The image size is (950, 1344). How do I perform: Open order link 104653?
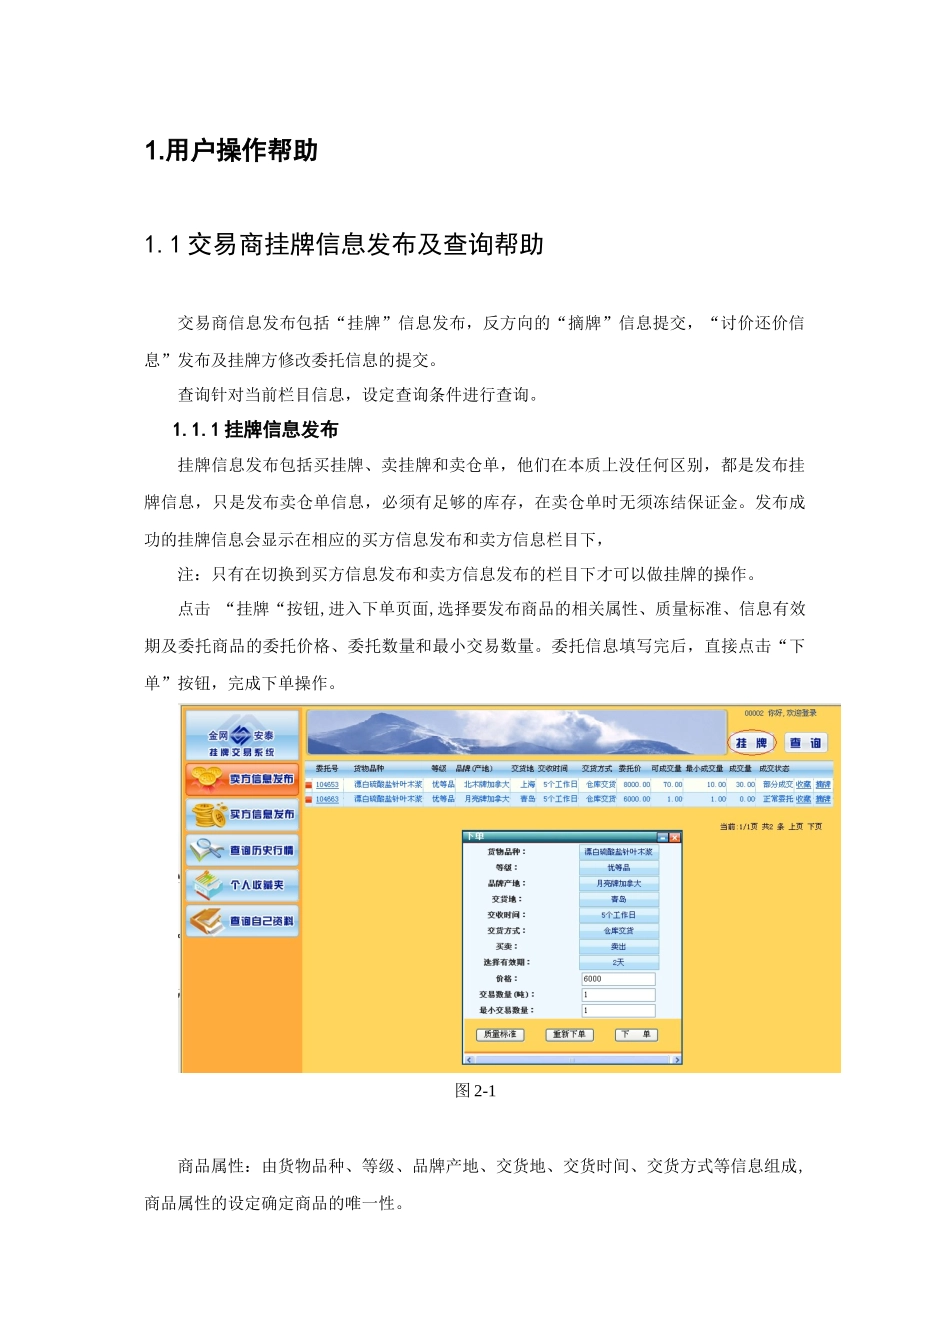(327, 785)
